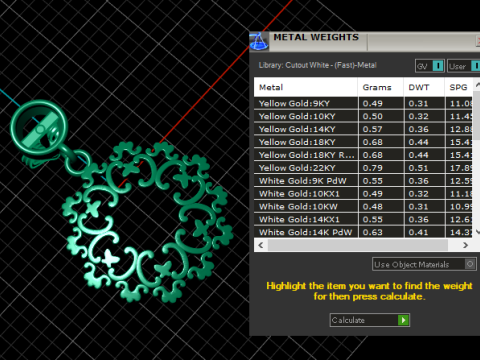
Task: Select the White Gold:14K PdW row
Action: [363, 232]
